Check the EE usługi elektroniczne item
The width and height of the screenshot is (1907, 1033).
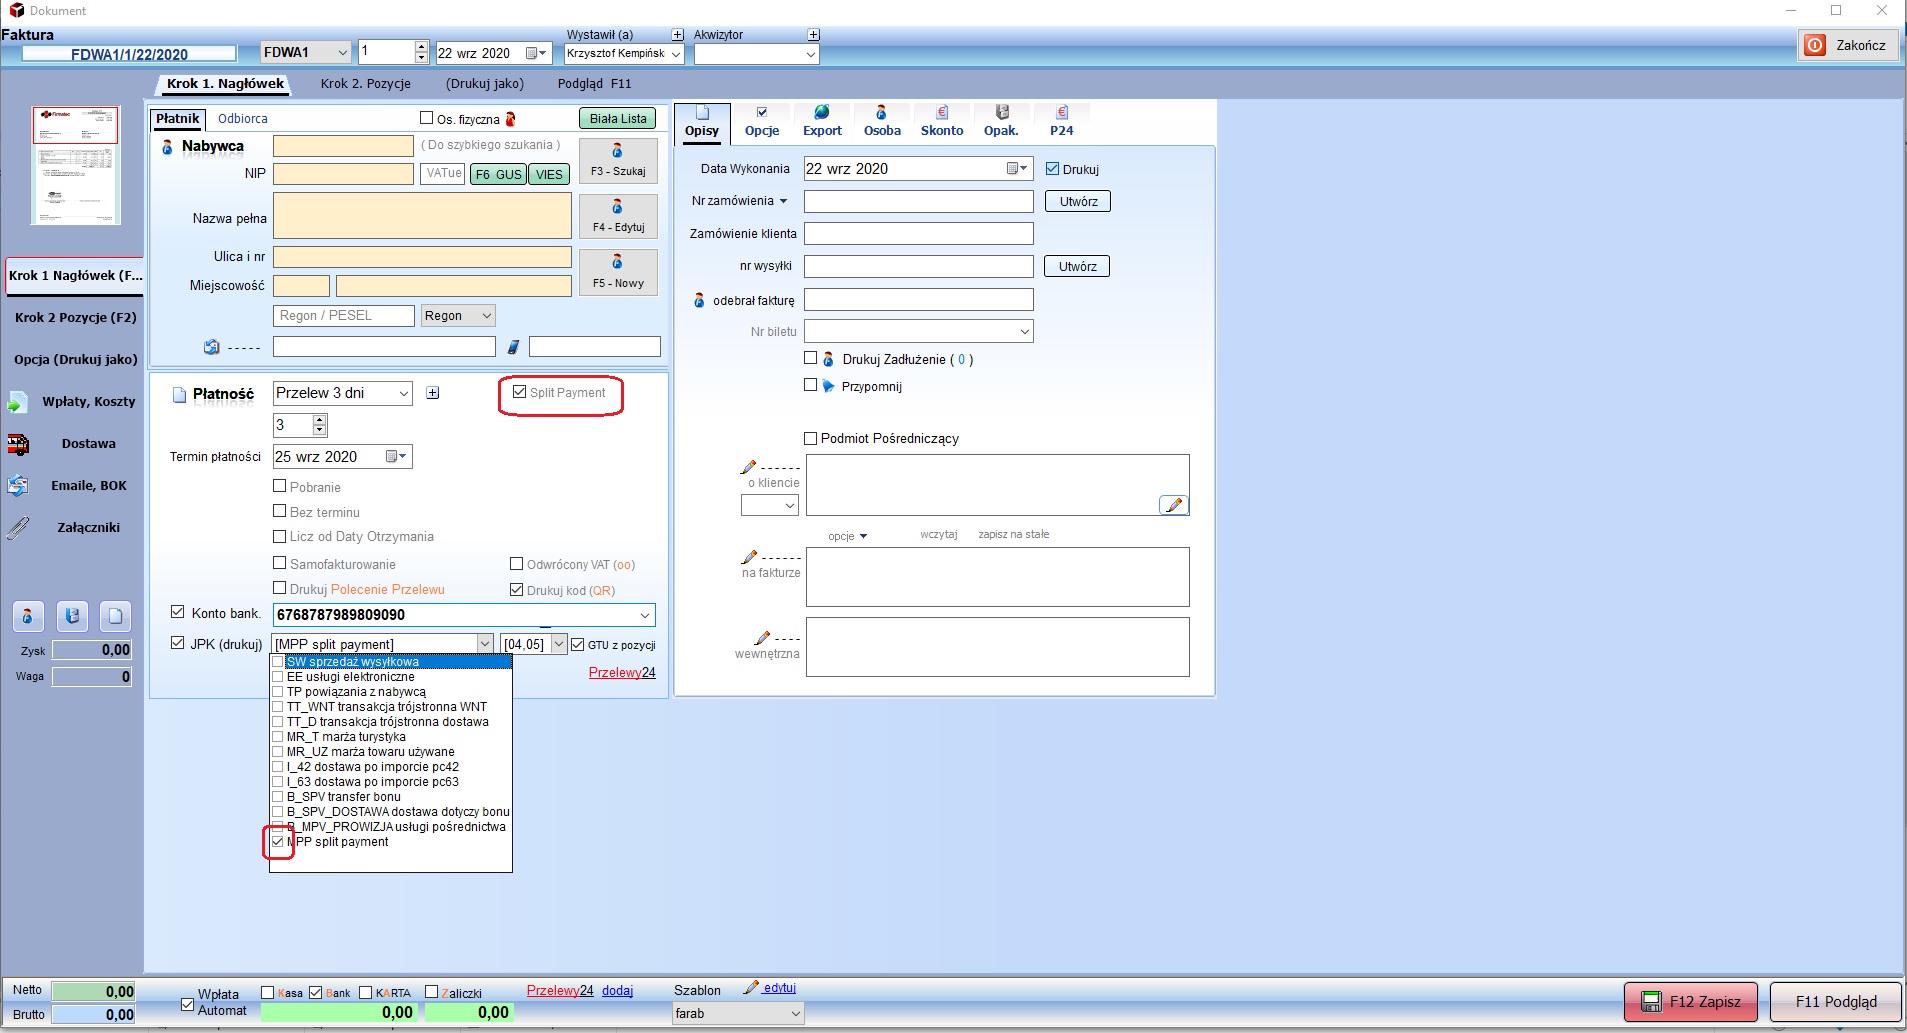point(278,677)
